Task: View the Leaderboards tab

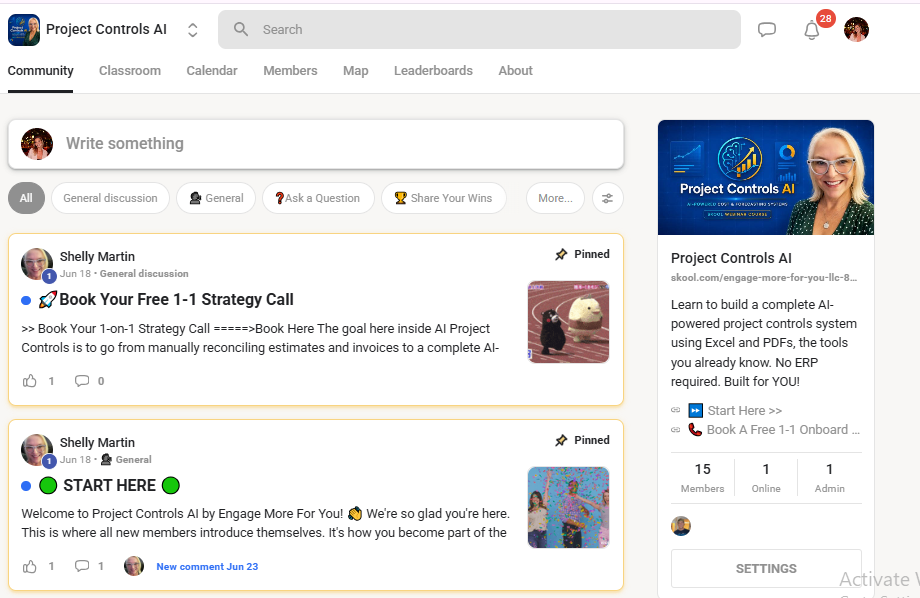Action: [x=433, y=70]
